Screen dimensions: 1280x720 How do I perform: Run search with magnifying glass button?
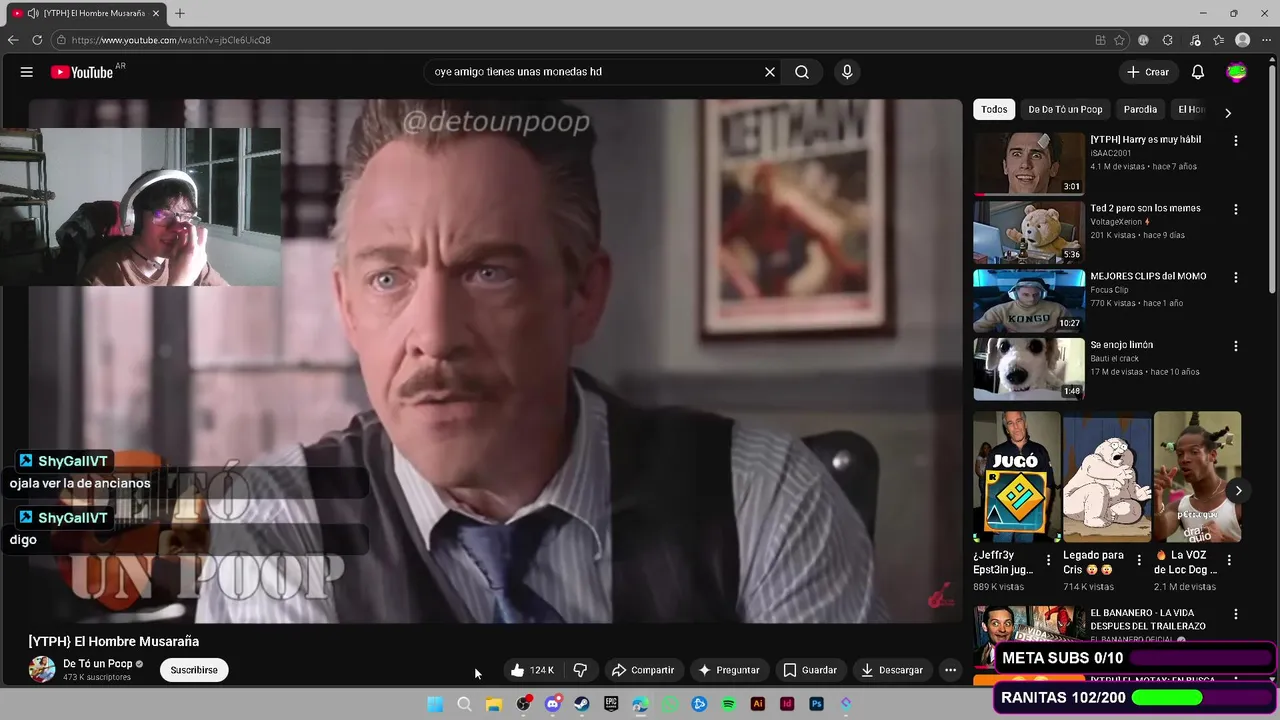coord(802,72)
